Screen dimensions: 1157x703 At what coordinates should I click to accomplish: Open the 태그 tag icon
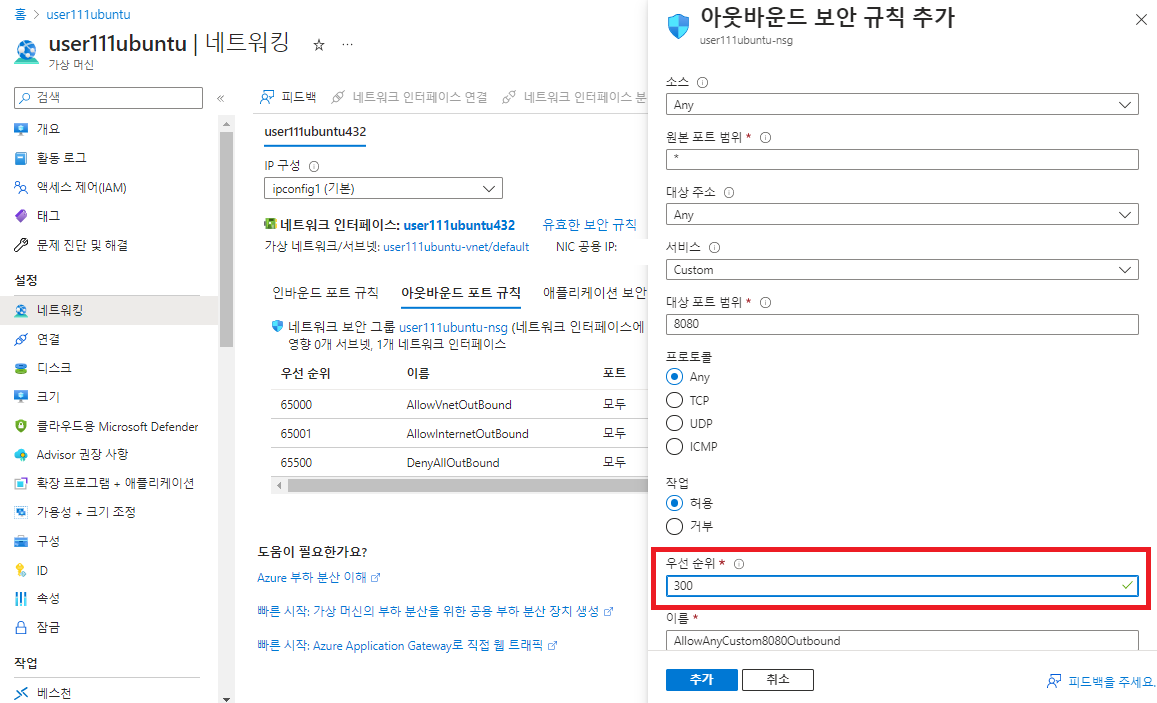point(21,215)
